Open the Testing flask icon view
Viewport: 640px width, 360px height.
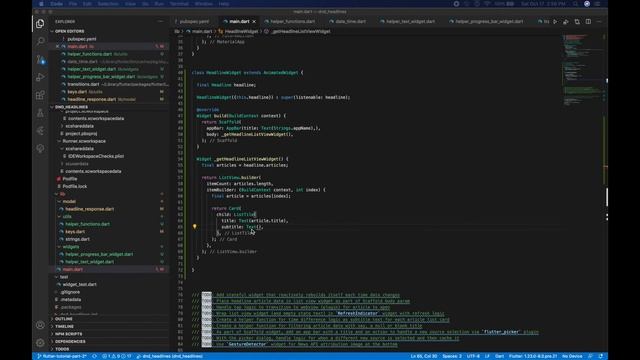[40, 113]
